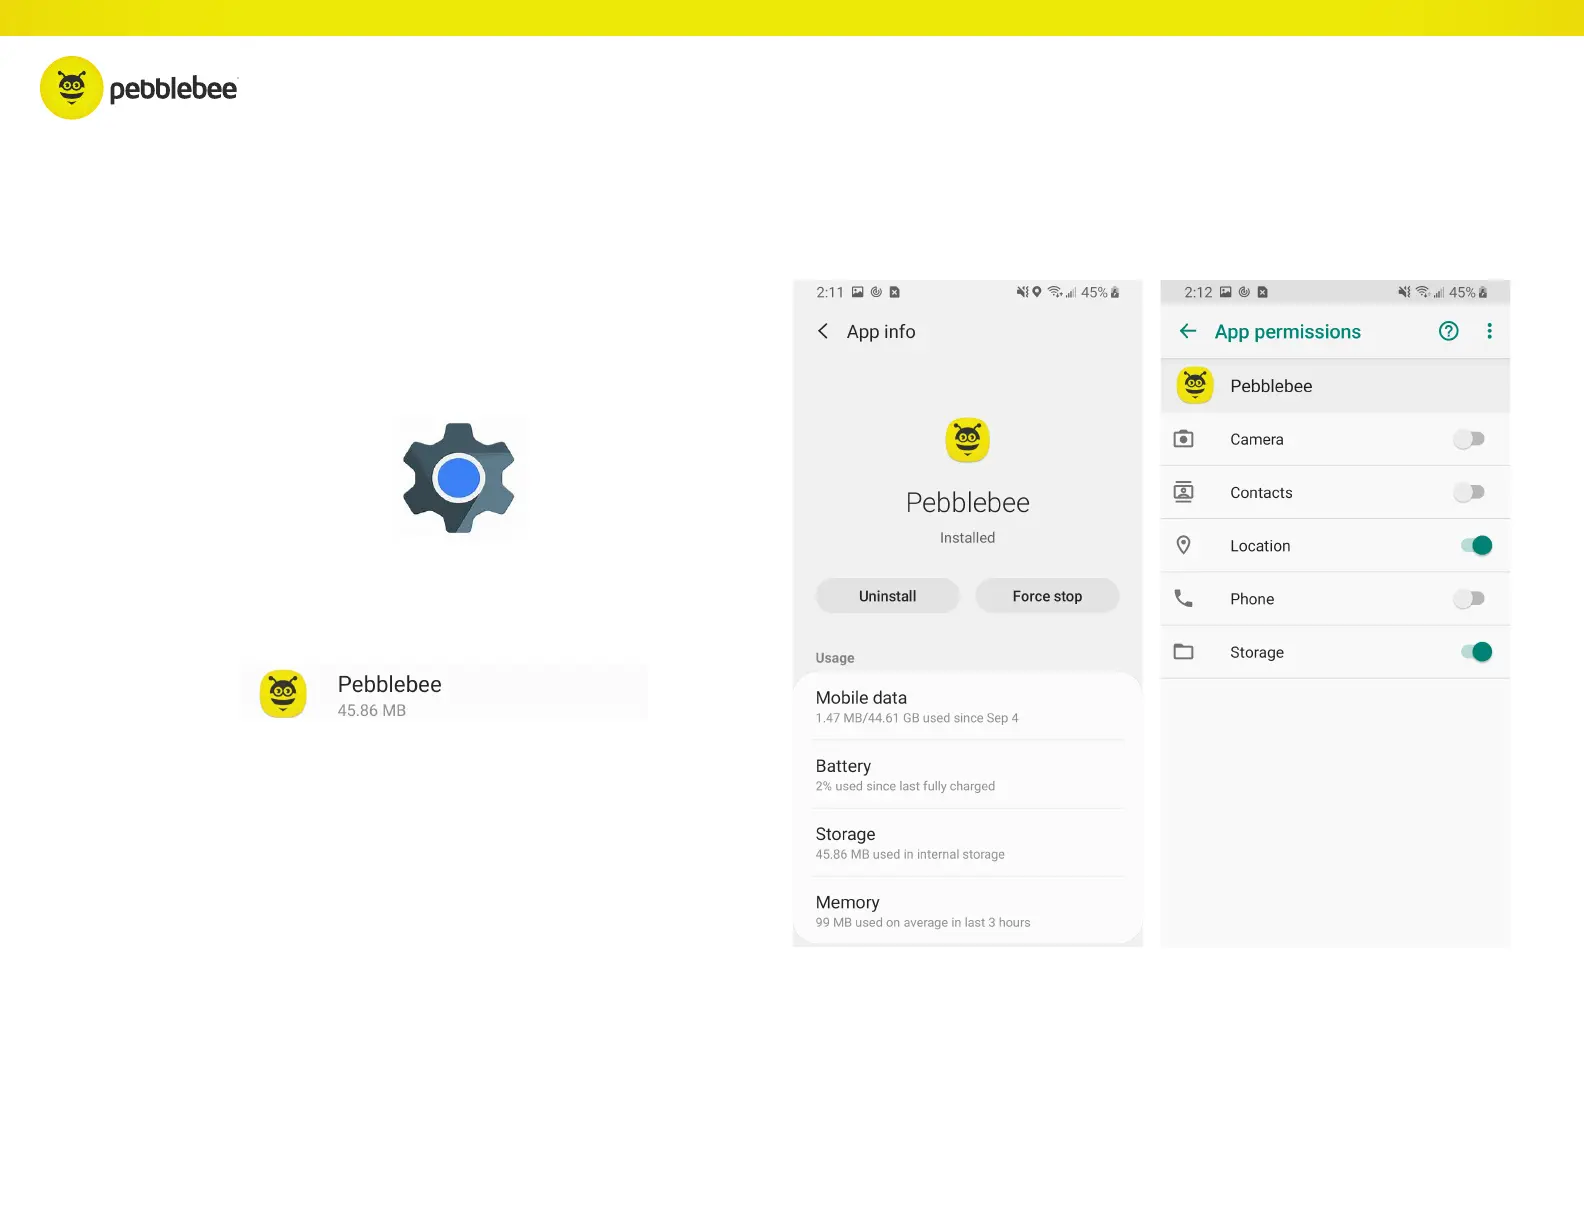Open the three-dot overflow menu in App permissions

click(x=1489, y=331)
